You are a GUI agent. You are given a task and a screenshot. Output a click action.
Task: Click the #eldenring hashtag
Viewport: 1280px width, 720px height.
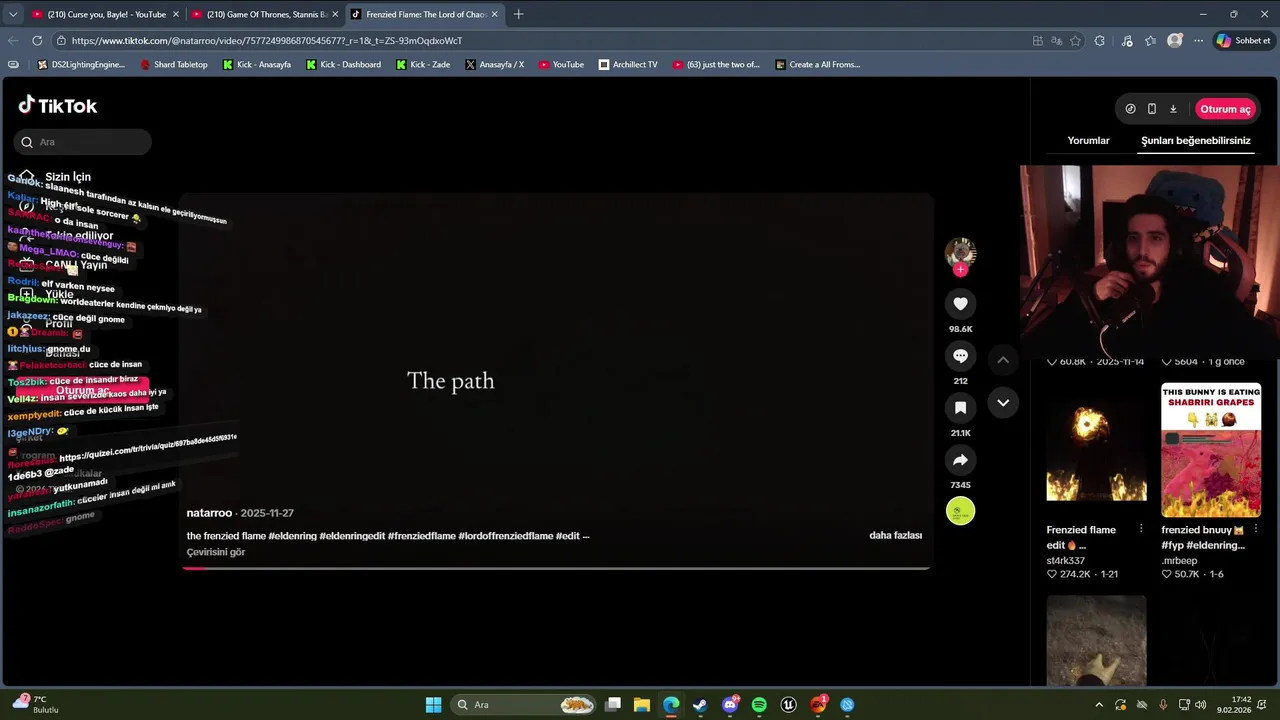click(292, 536)
